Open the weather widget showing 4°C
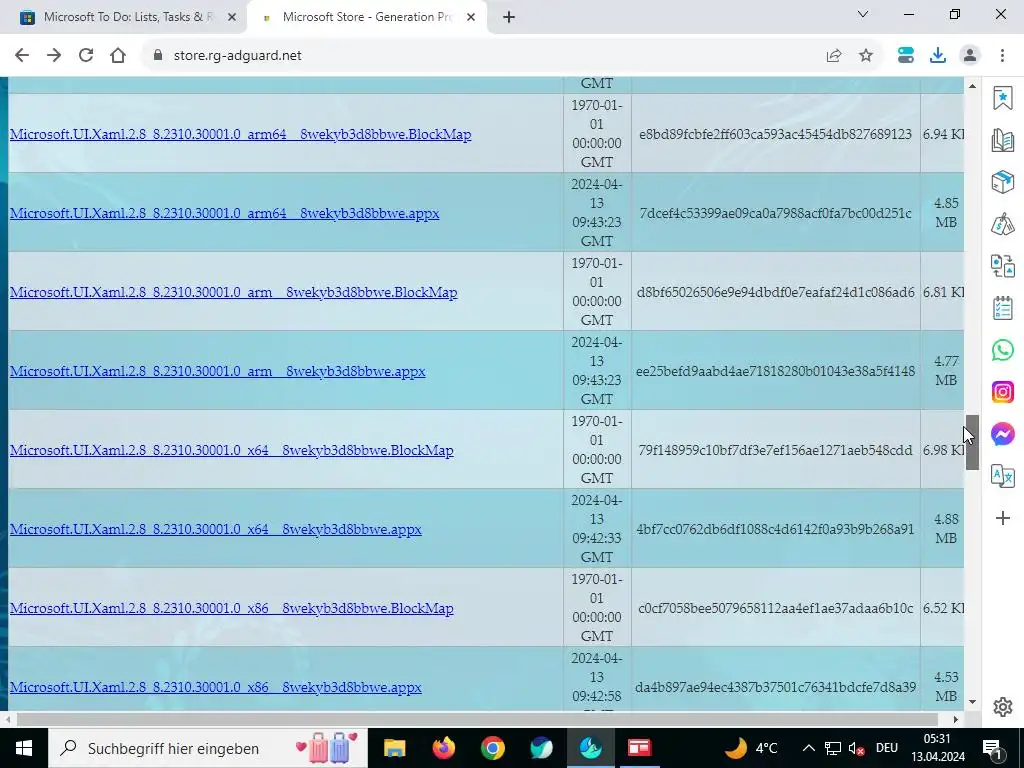Image resolution: width=1024 pixels, height=768 pixels. click(x=751, y=748)
